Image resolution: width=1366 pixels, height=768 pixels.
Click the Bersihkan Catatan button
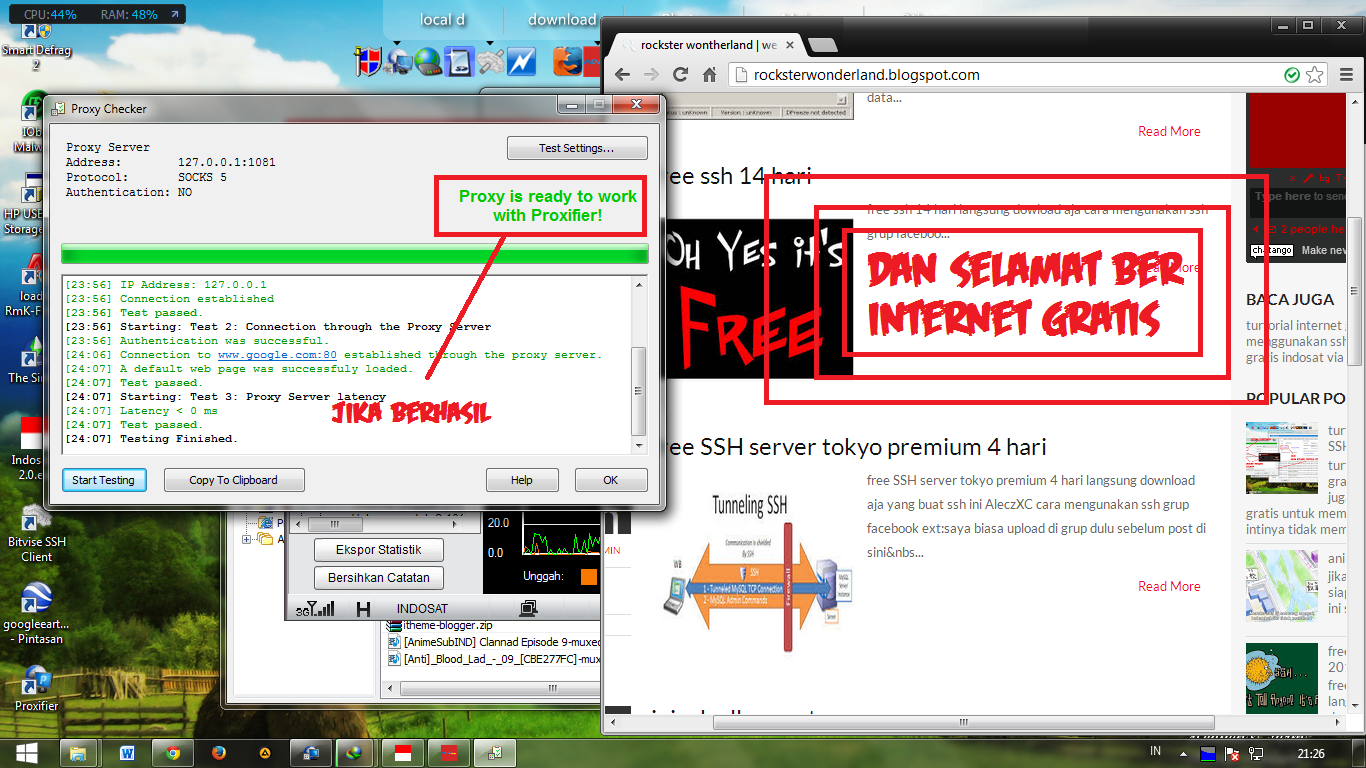click(x=379, y=578)
